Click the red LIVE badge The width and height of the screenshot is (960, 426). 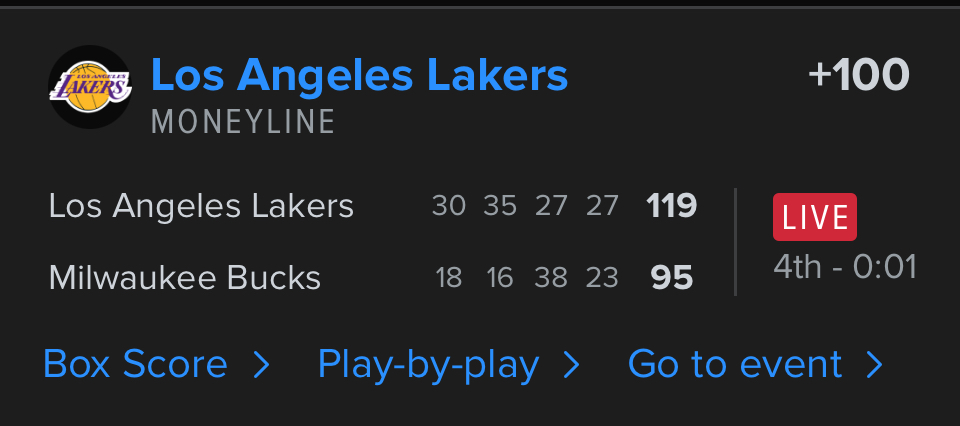coord(814,217)
